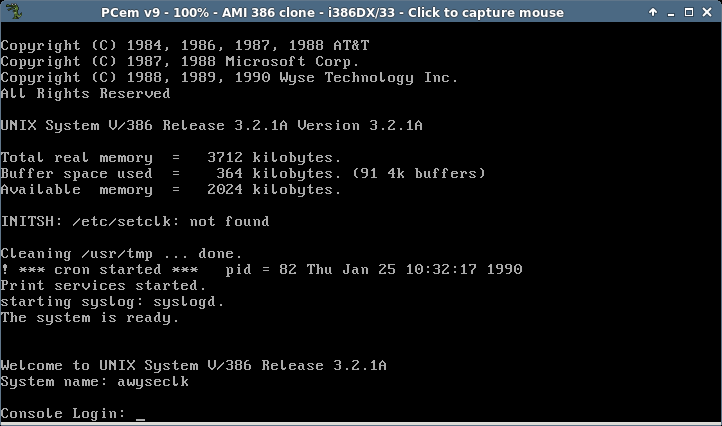This screenshot has width=722, height=426.
Task: Click the "Cleaning /usr/tmp ... done." line
Action: click(x=122, y=253)
